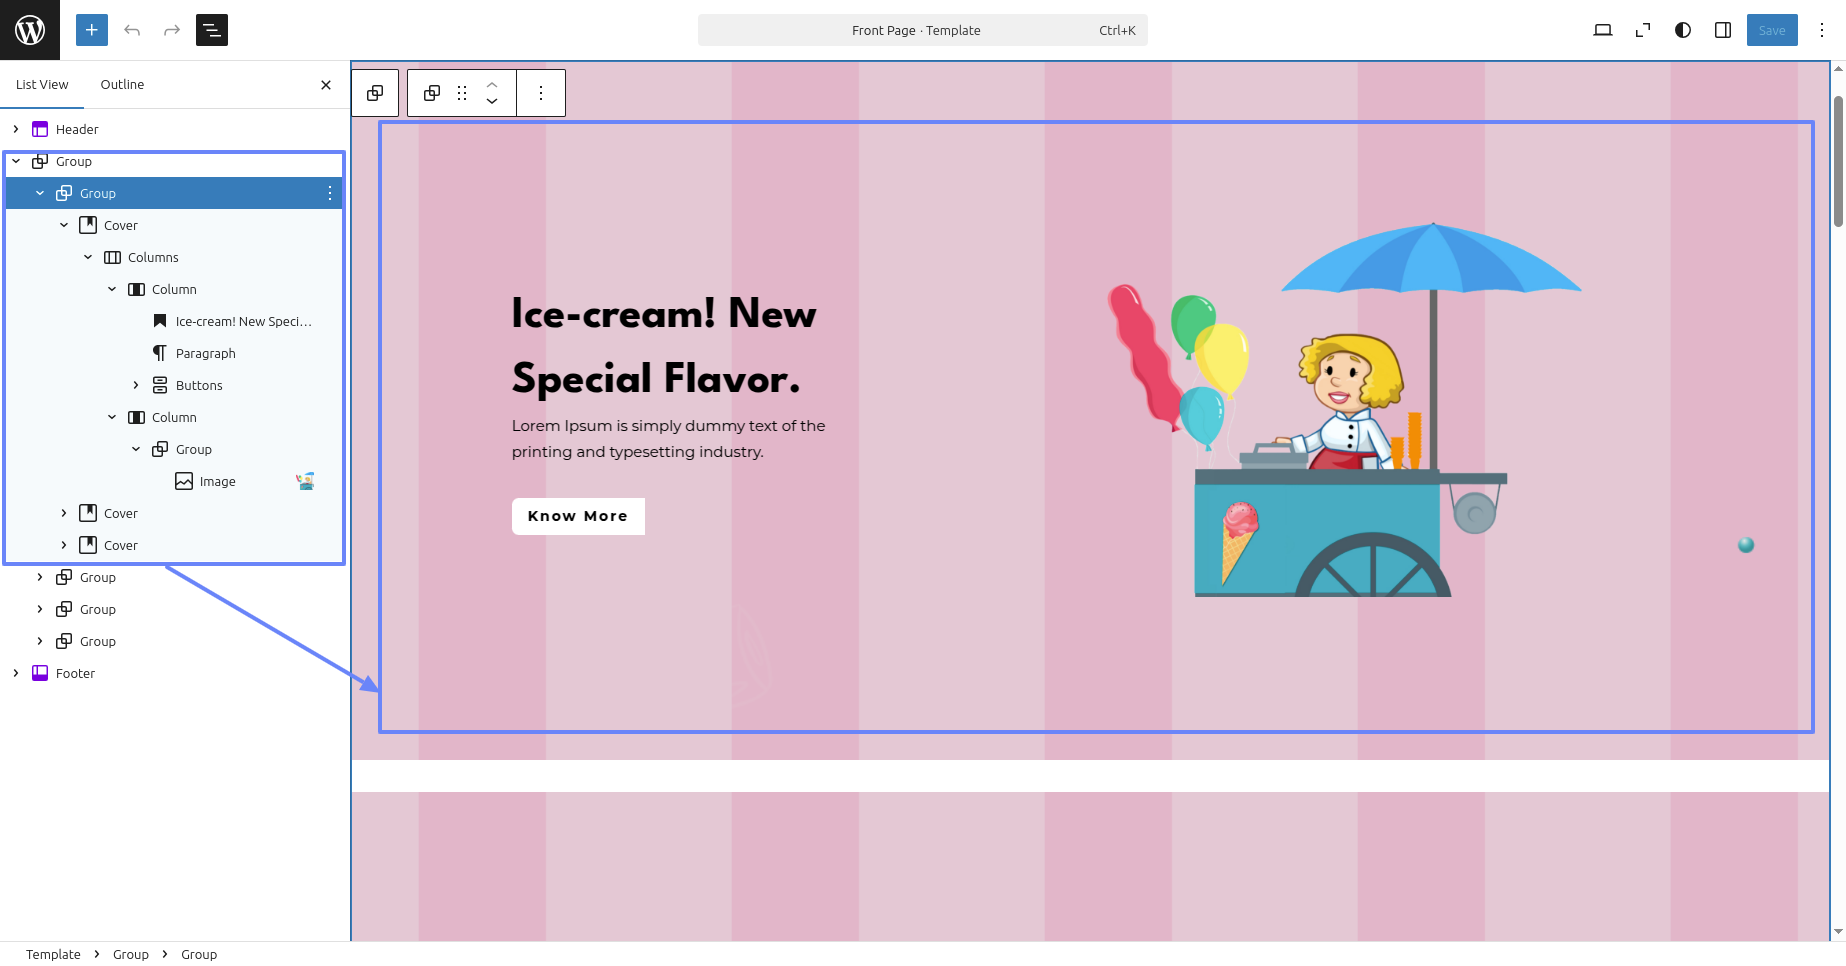This screenshot has height=966, width=1846.
Task: Expand the Footer template part
Action: 16,673
